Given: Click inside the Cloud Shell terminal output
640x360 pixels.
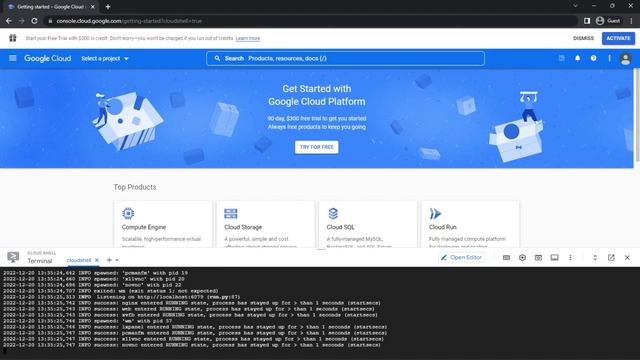Looking at the screenshot, I should 320,313.
